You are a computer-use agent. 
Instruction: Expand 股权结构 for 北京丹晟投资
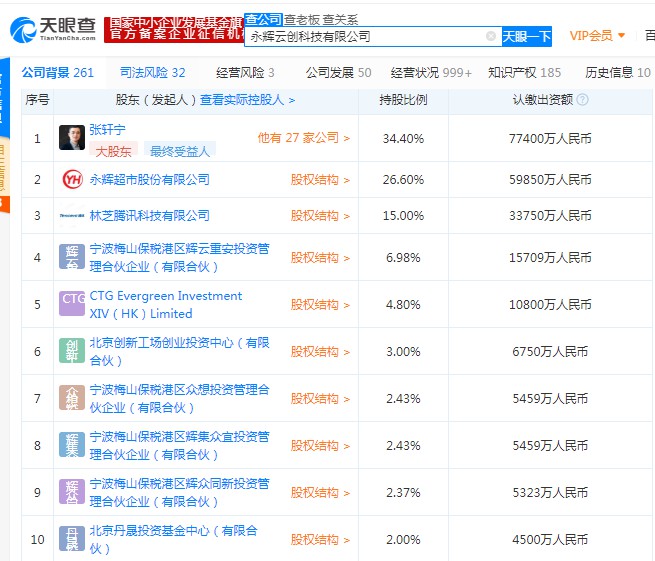(x=320, y=540)
